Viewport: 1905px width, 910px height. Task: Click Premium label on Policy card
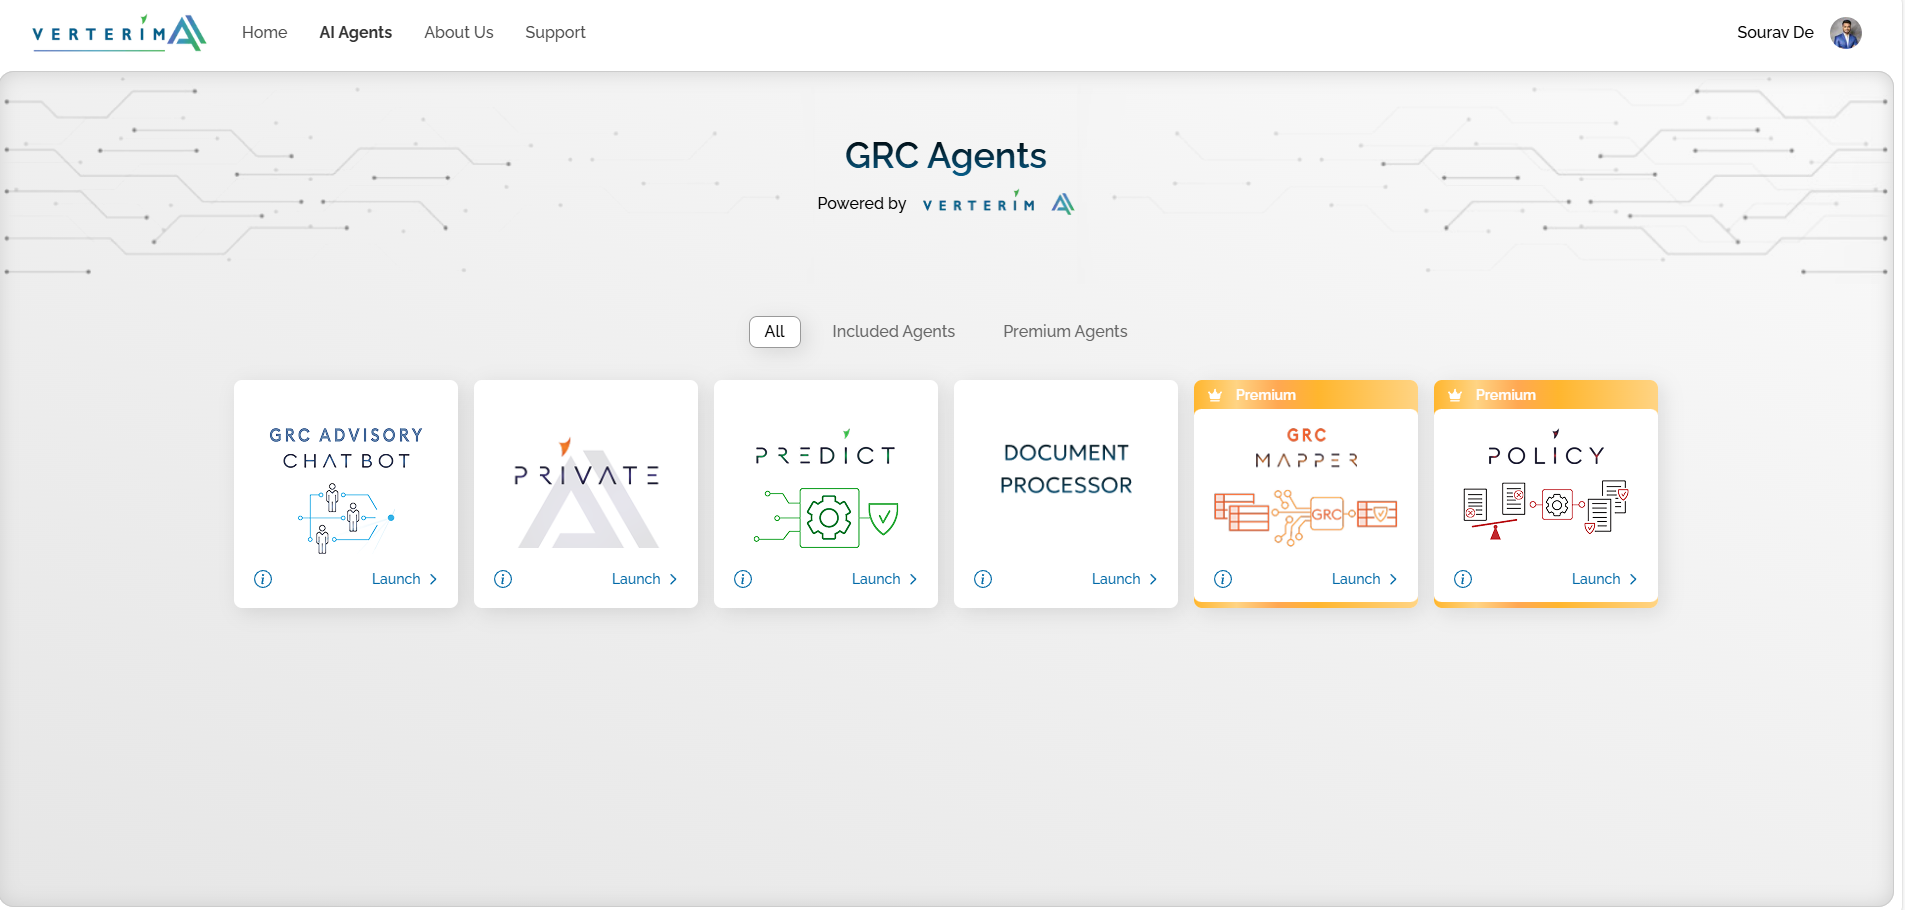[1505, 395]
